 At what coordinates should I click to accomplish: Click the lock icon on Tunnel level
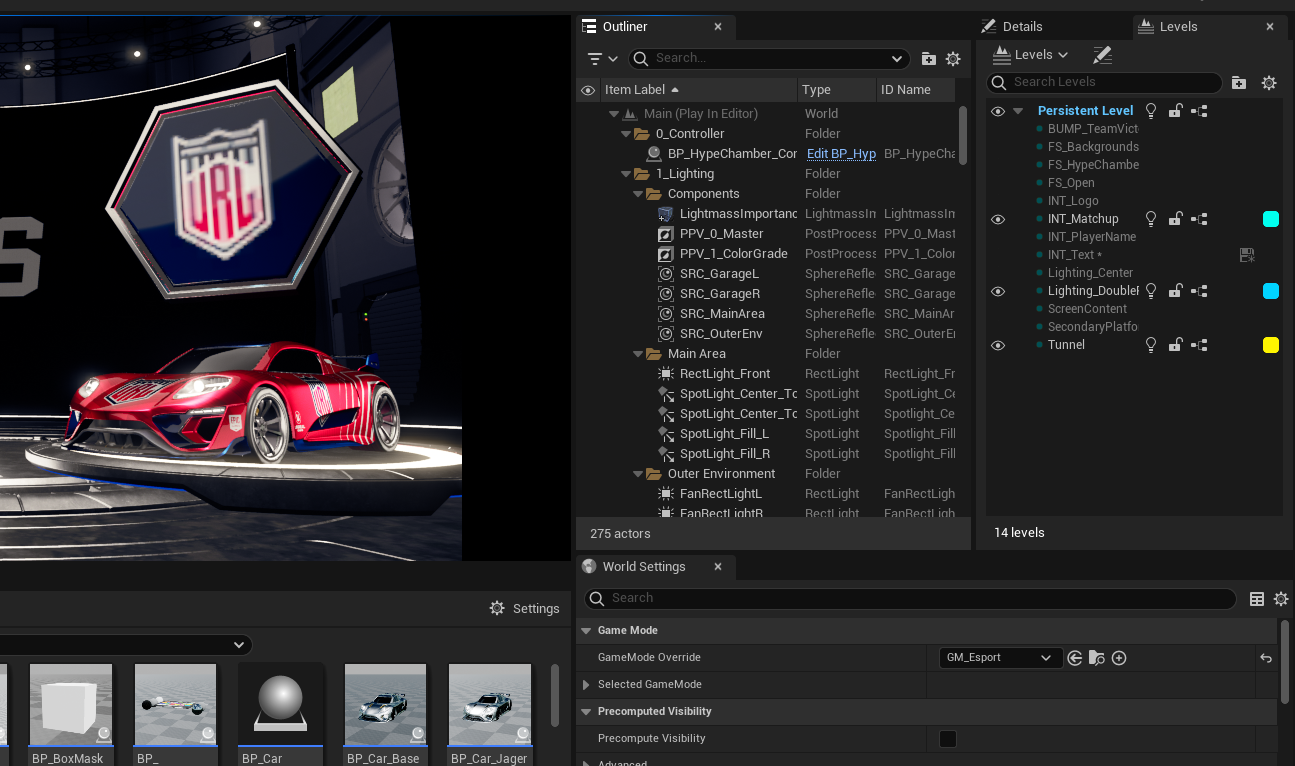click(1176, 345)
